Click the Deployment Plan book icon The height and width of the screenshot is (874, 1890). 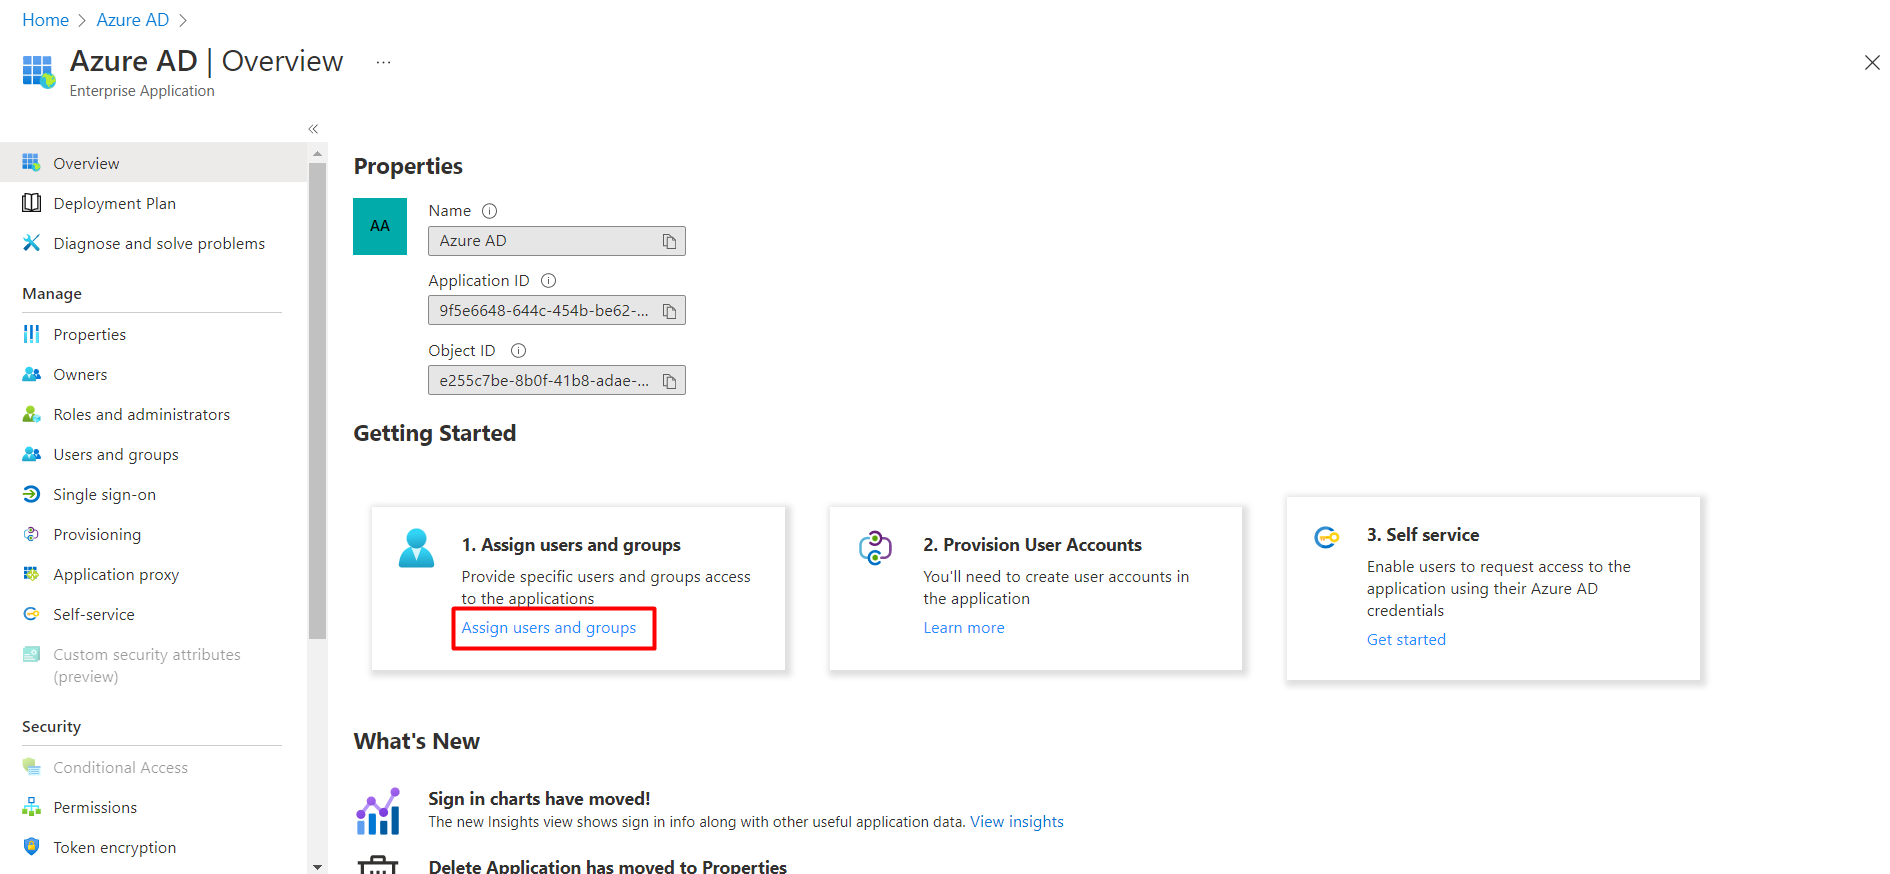pos(31,203)
